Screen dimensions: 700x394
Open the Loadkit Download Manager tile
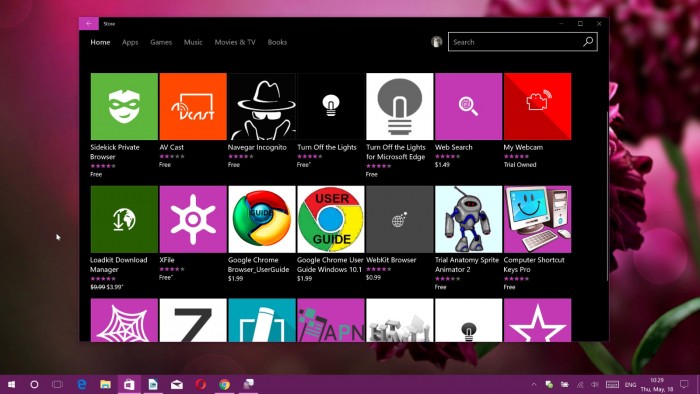tap(124, 219)
